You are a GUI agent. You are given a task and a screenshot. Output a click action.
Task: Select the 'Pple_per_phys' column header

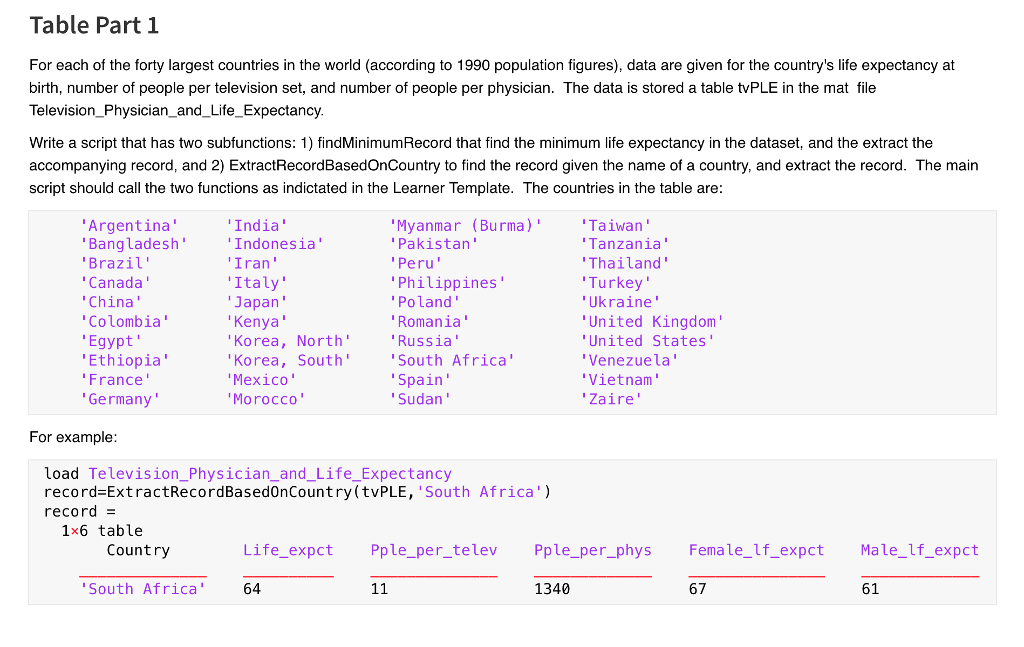[592, 550]
